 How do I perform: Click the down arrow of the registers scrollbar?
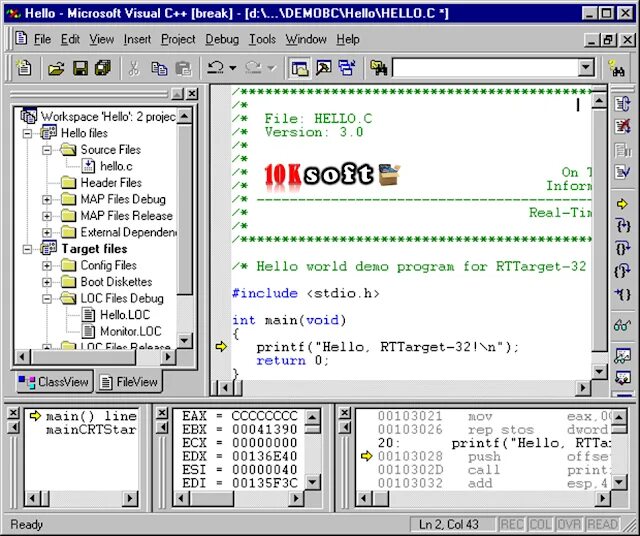coord(313,483)
